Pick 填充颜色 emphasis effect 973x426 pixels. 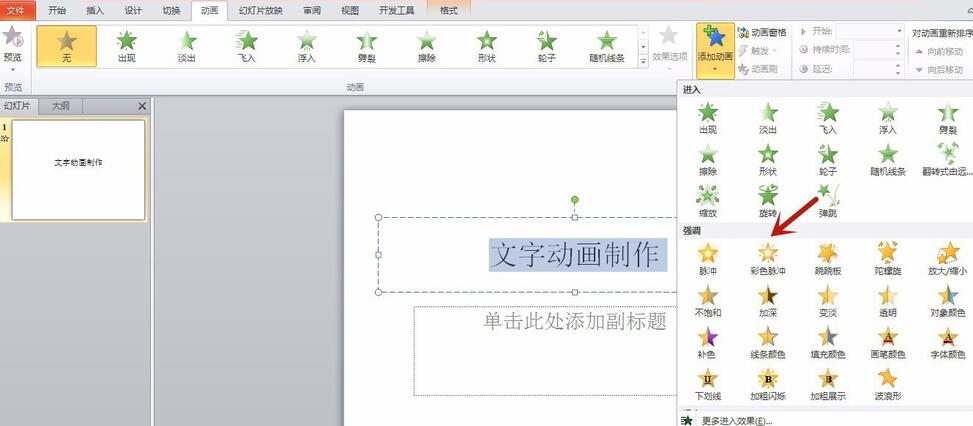pos(828,343)
